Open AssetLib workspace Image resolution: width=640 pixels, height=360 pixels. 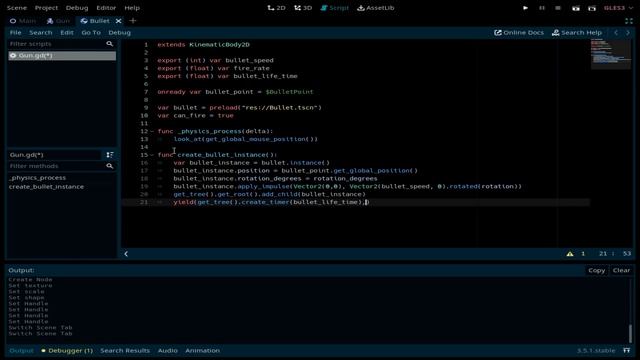click(376, 8)
